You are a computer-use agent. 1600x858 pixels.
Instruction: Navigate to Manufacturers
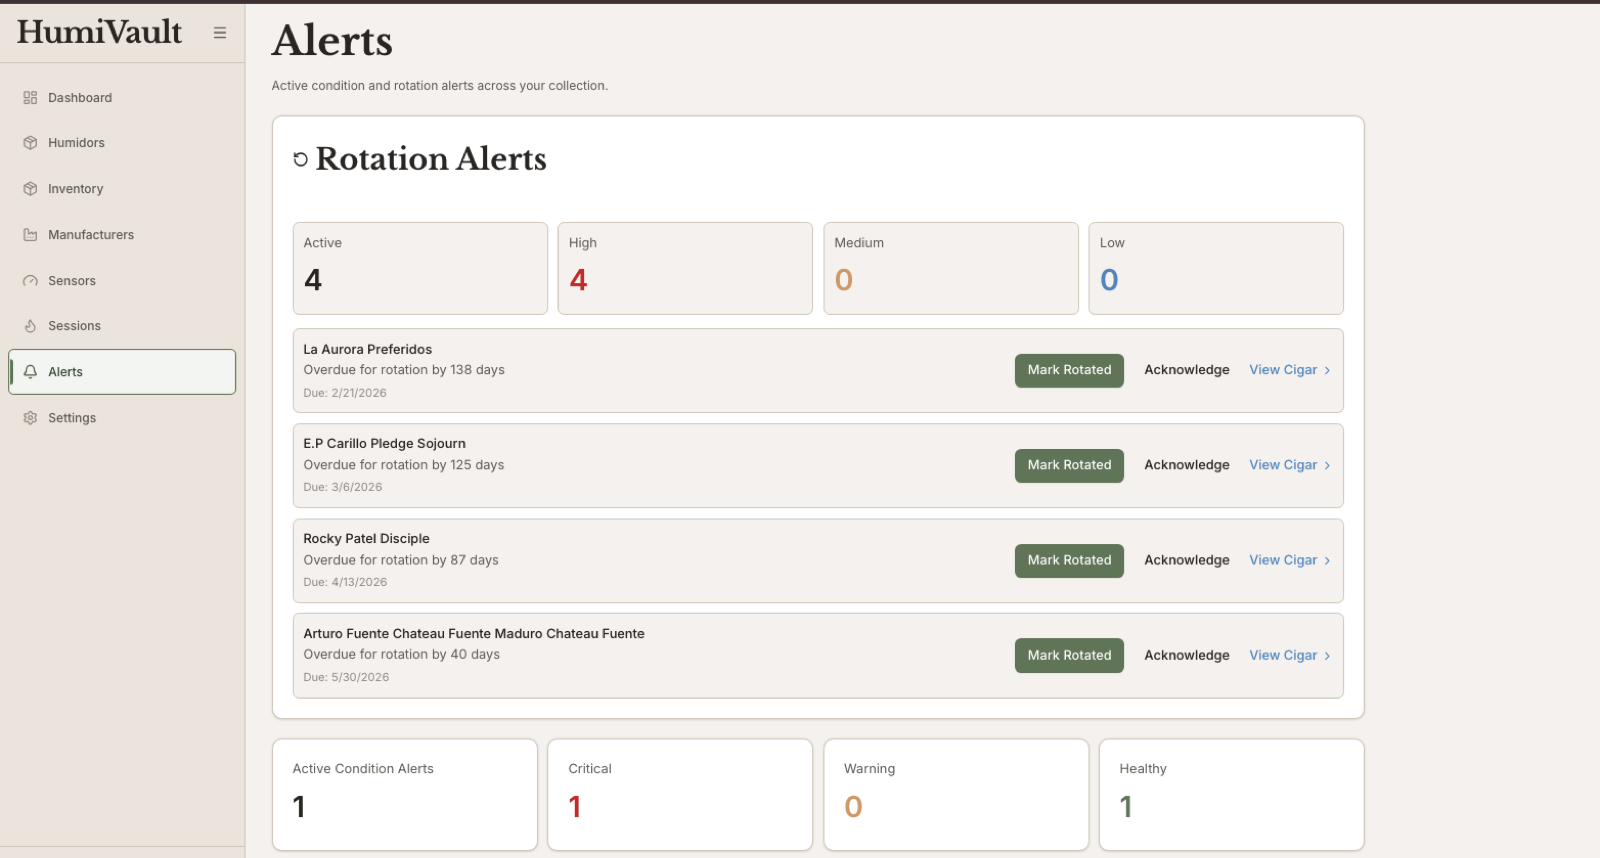click(x=122, y=235)
